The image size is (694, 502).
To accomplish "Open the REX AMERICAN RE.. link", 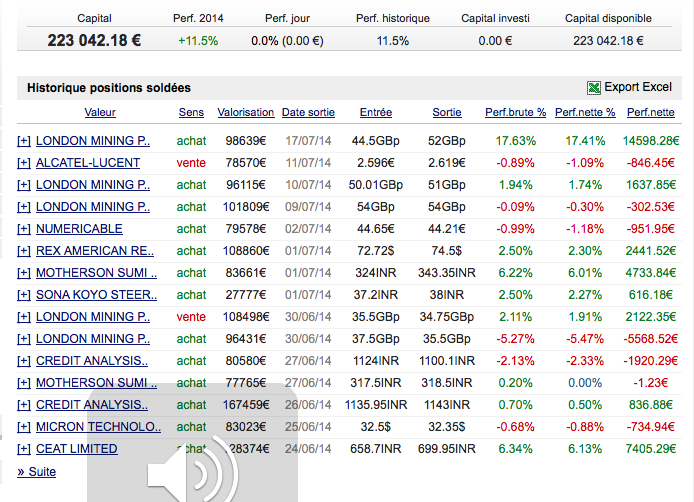I will 95,251.
